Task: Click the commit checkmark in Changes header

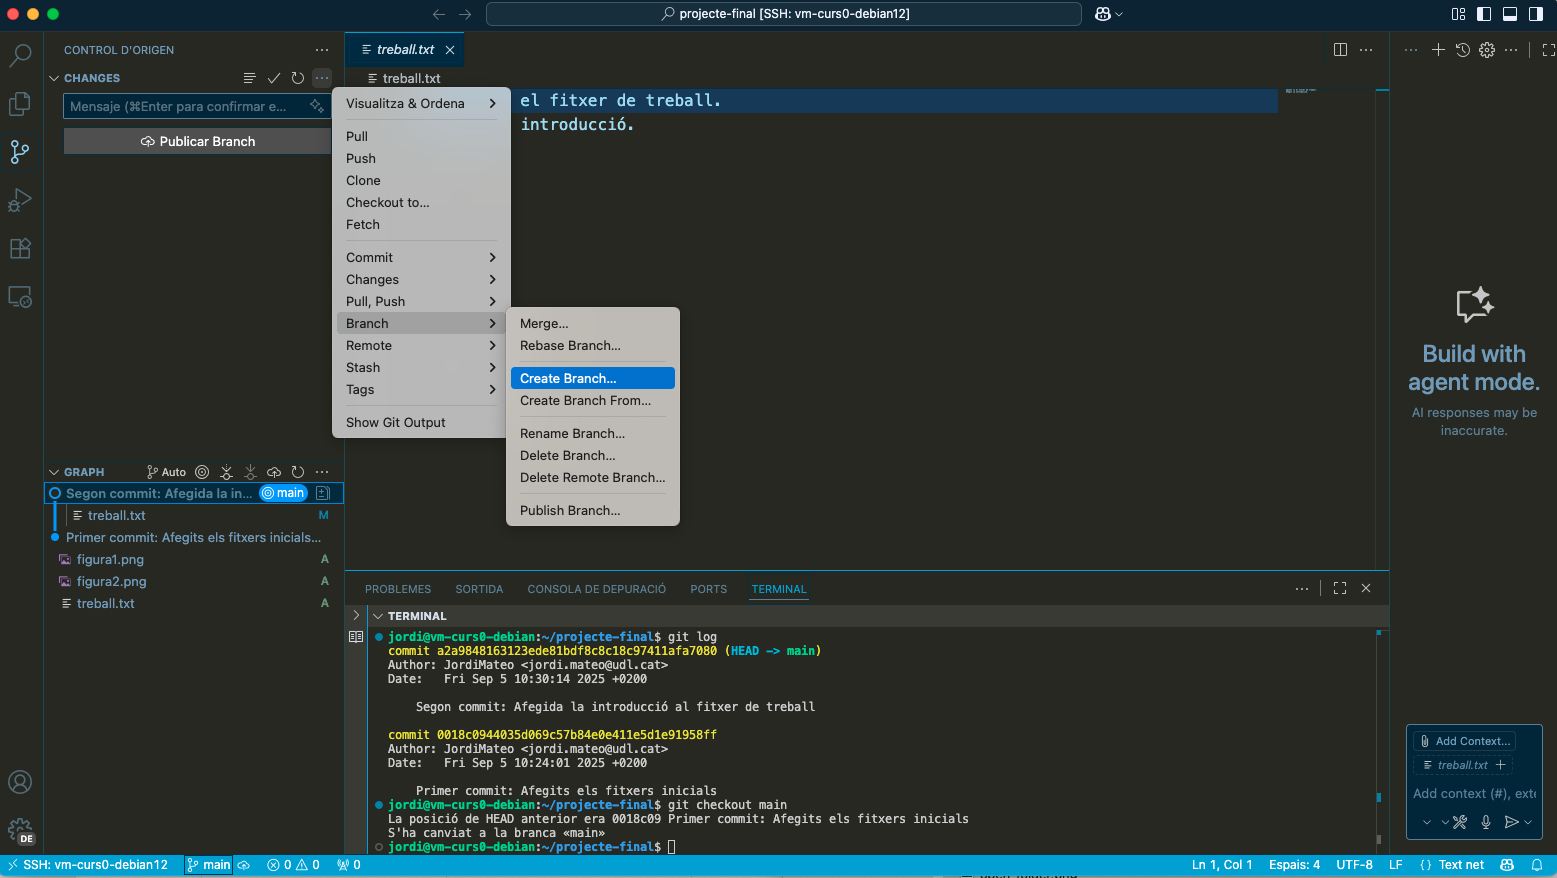Action: 273,78
